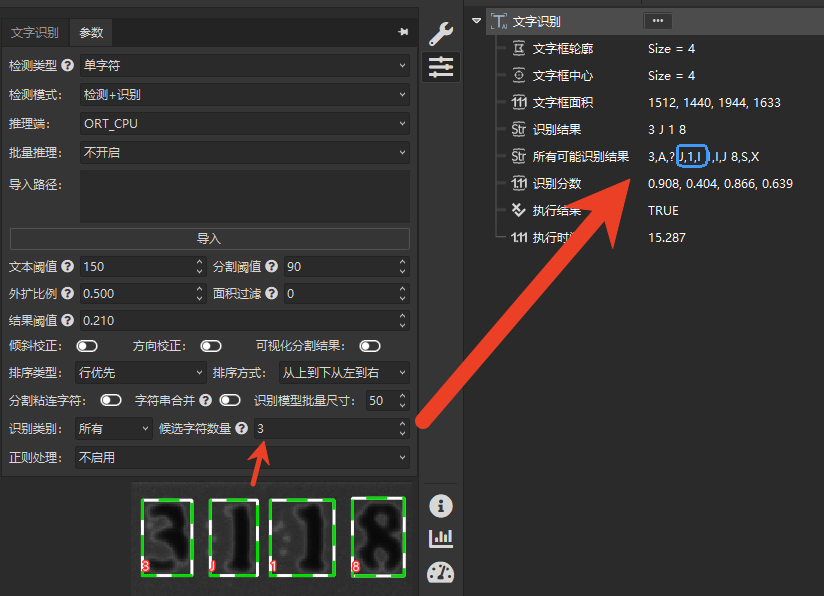The width and height of the screenshot is (824, 596).
Task: Show help for 面积过滤
Action: click(x=271, y=293)
